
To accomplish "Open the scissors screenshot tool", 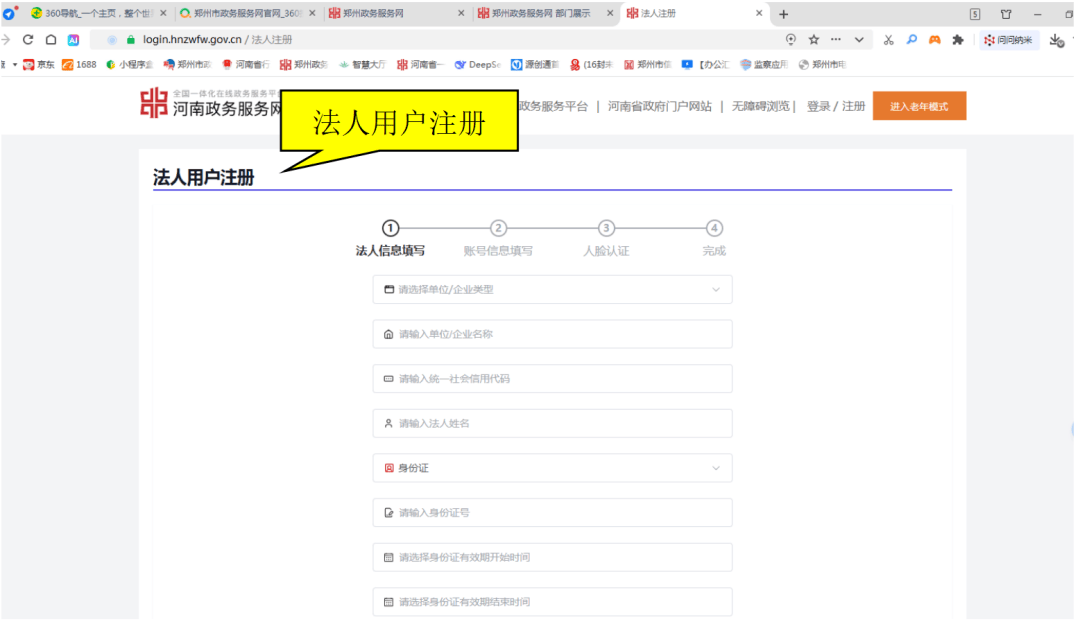I will click(x=888, y=40).
